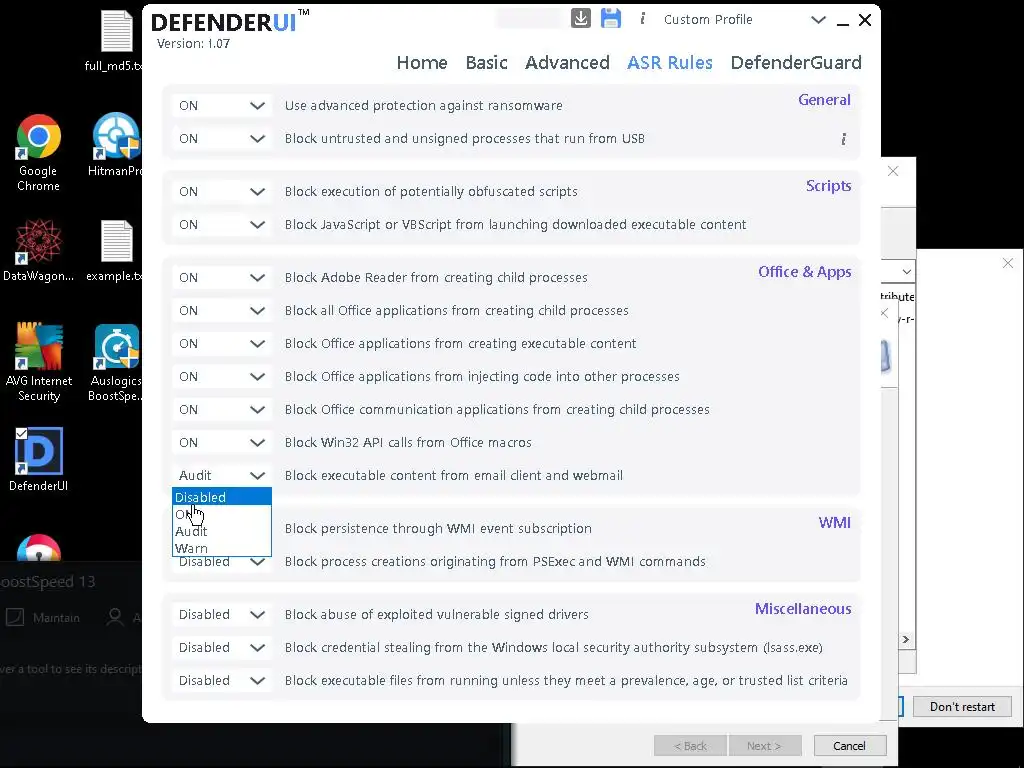Open dropdown for USB untrusted processes rule
Viewport: 1024px width, 768px height.
[221, 138]
